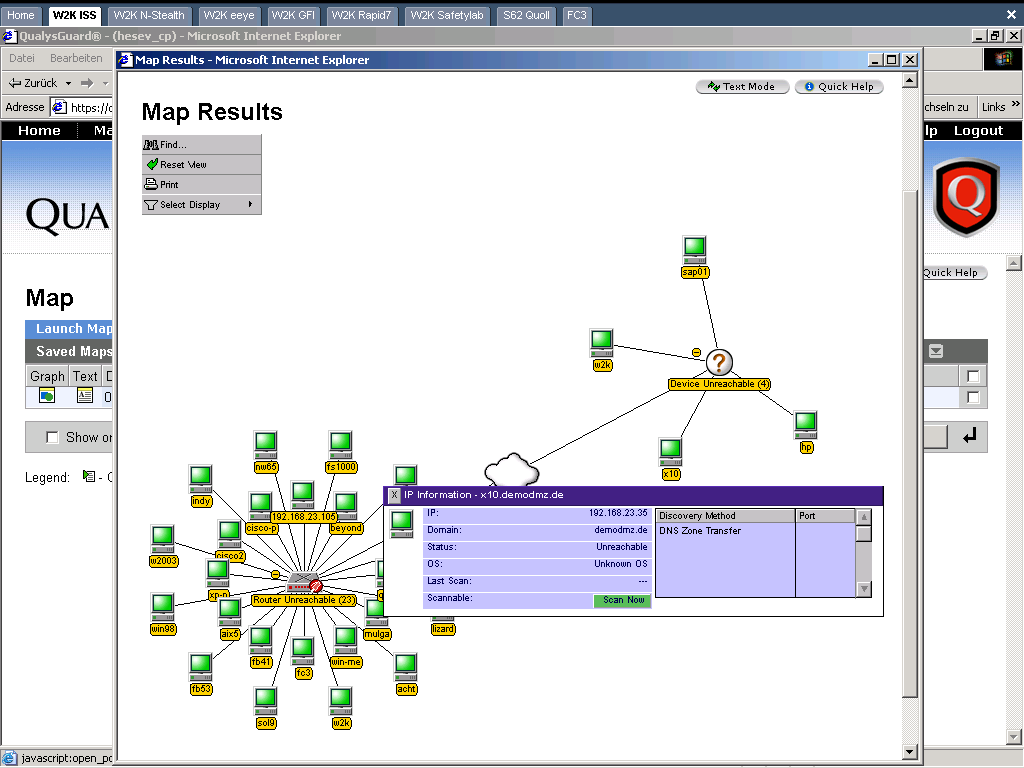This screenshot has height=768, width=1024.
Task: Open the Zurück history dropdown arrow
Action: pos(68,83)
